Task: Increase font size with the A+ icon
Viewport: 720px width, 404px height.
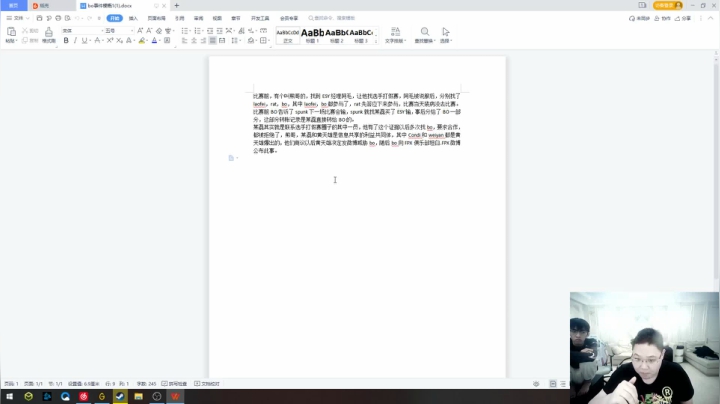Action: click(x=140, y=31)
